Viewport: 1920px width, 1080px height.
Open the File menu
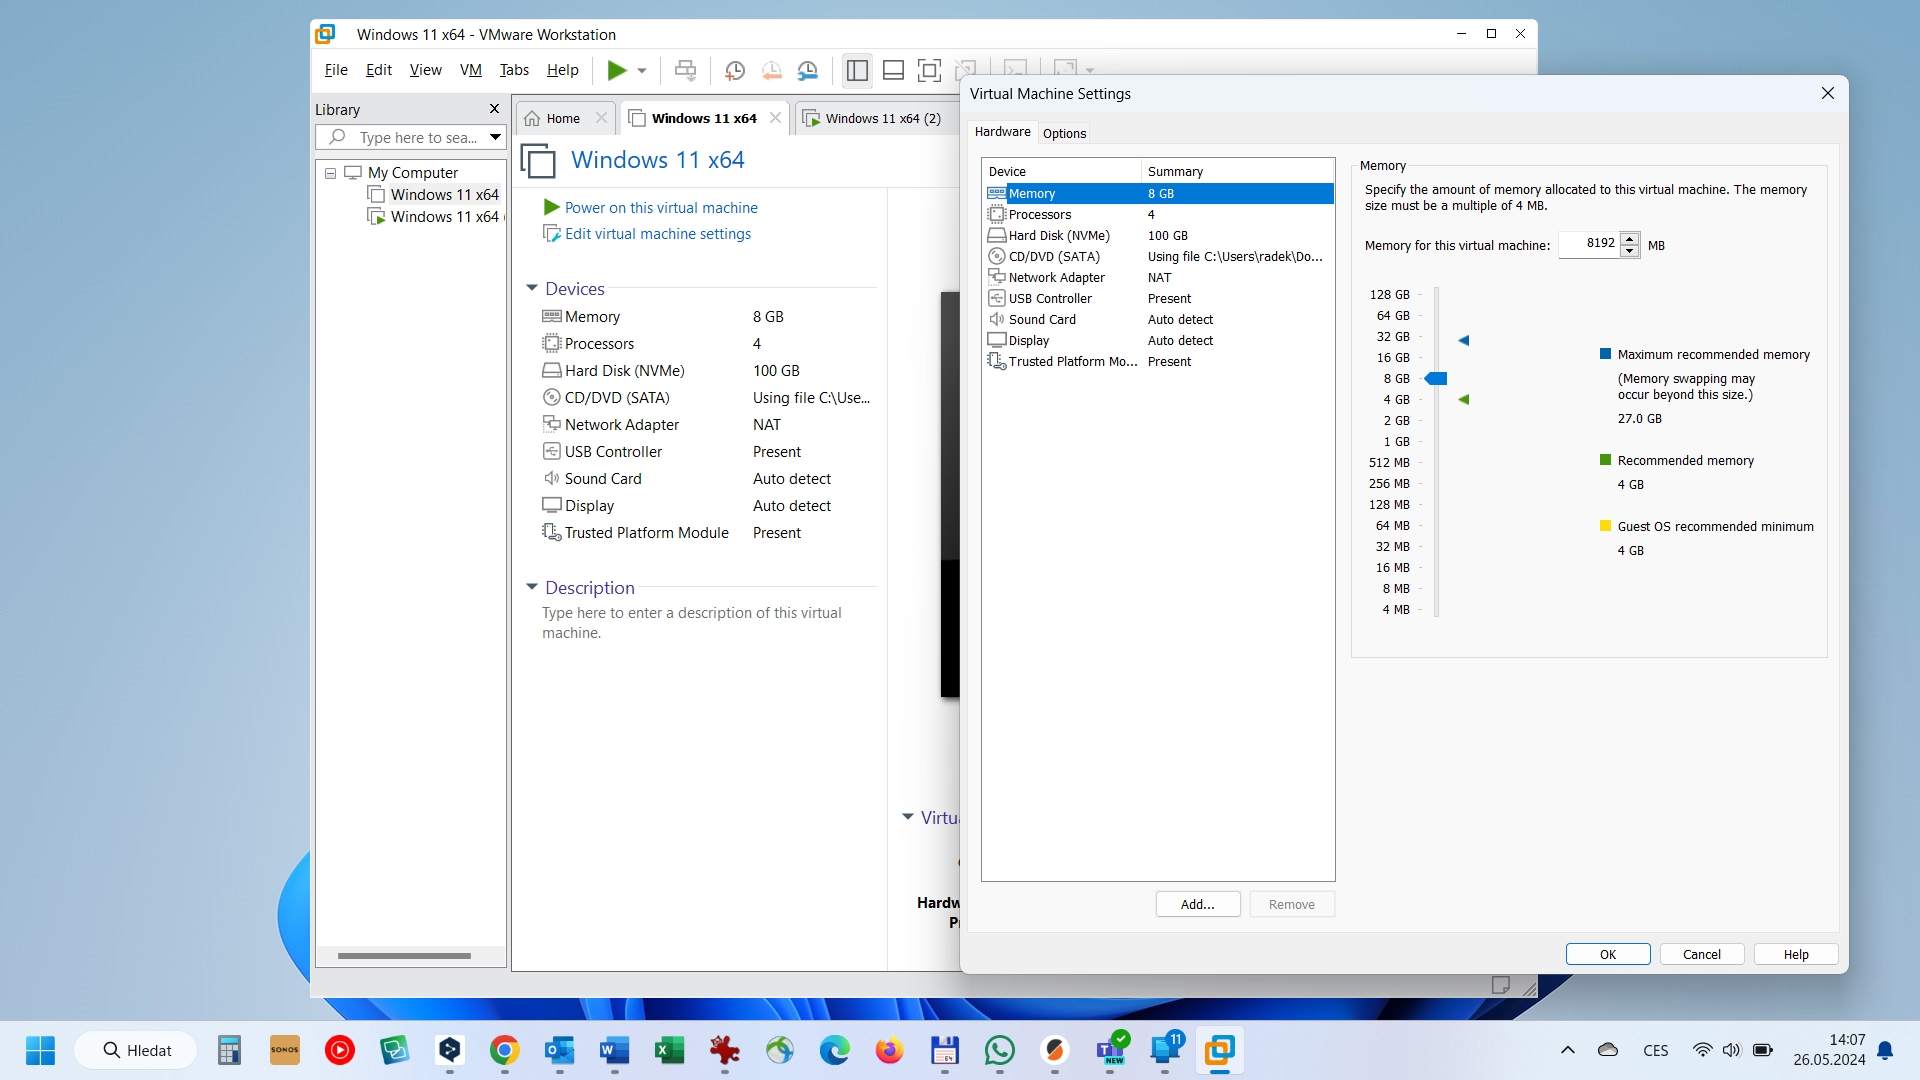point(336,70)
